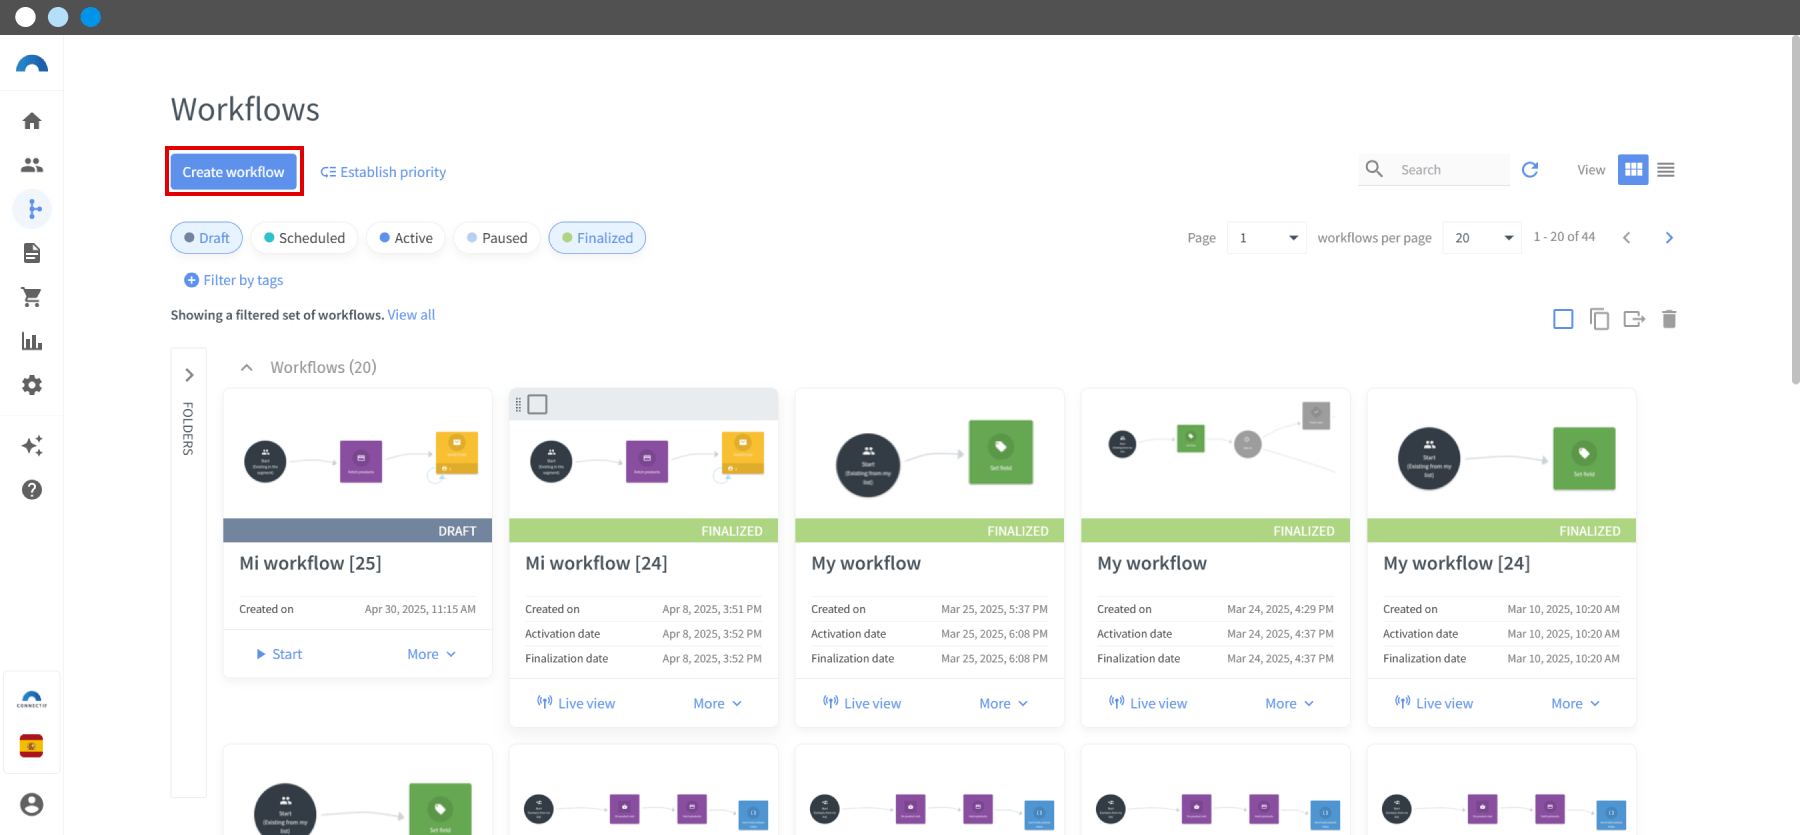Click the refresh icon next to Search
Screen dimensions: 1800x835
pyautogui.click(x=1530, y=170)
